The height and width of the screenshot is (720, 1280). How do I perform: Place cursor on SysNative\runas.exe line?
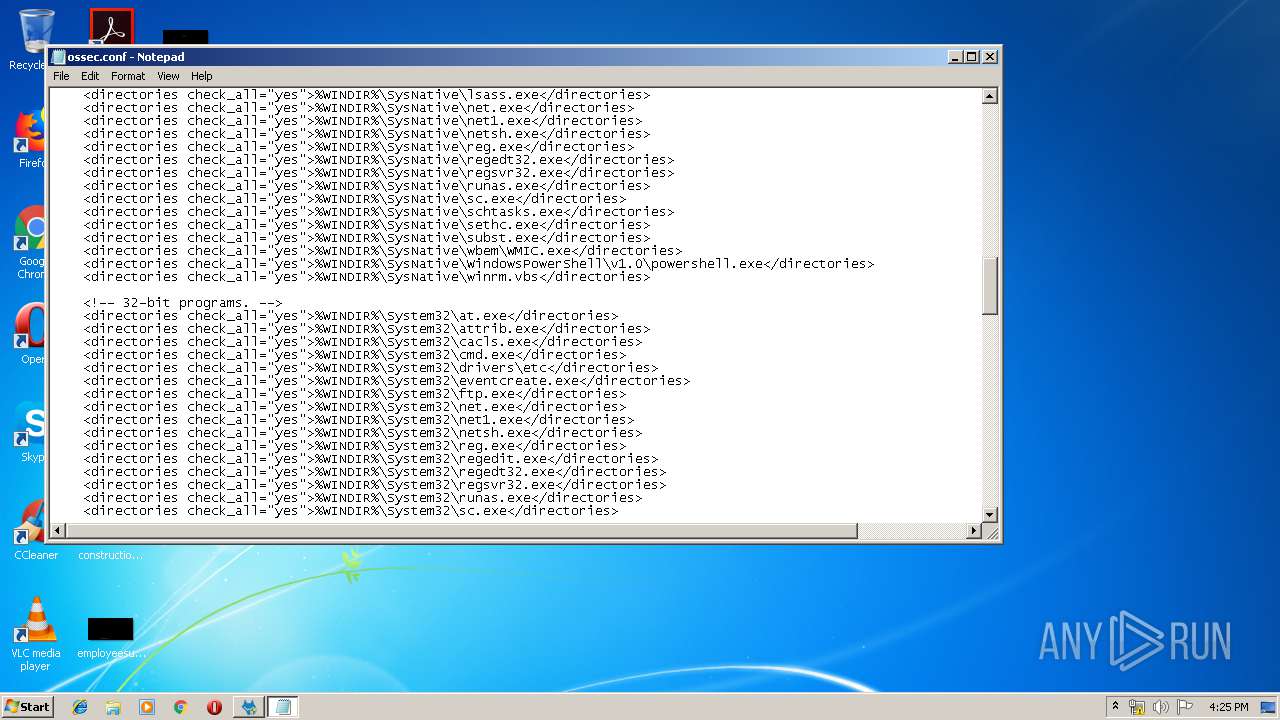[x=367, y=186]
